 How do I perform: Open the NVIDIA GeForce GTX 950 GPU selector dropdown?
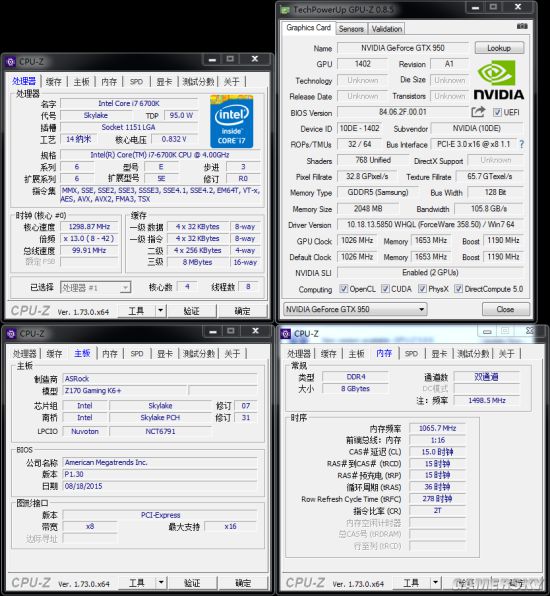tap(355, 309)
